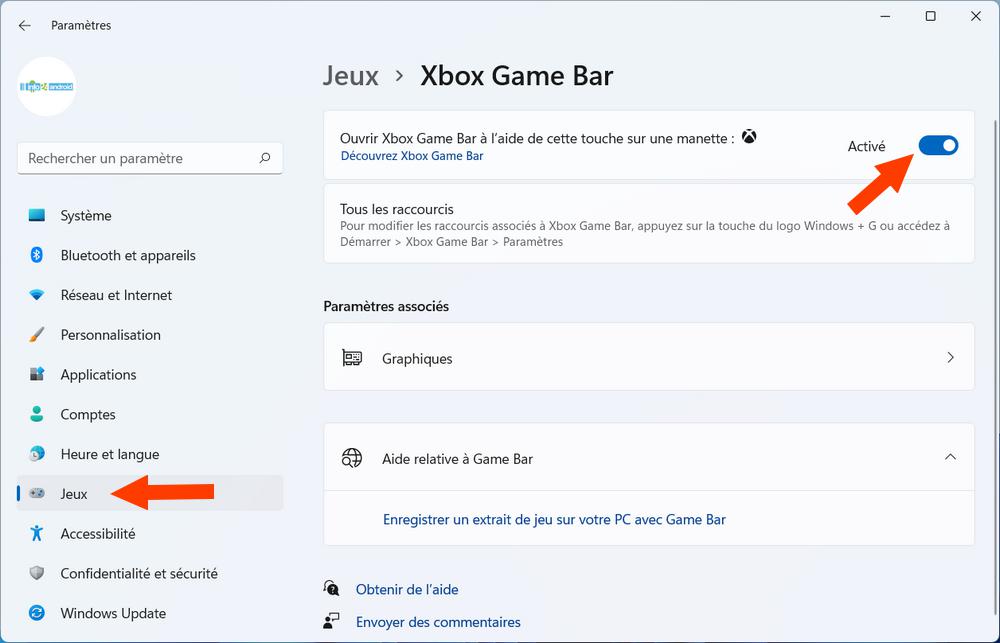The width and height of the screenshot is (1000, 643).
Task: Collapse Aide relative à Game Bar
Action: coord(649,457)
